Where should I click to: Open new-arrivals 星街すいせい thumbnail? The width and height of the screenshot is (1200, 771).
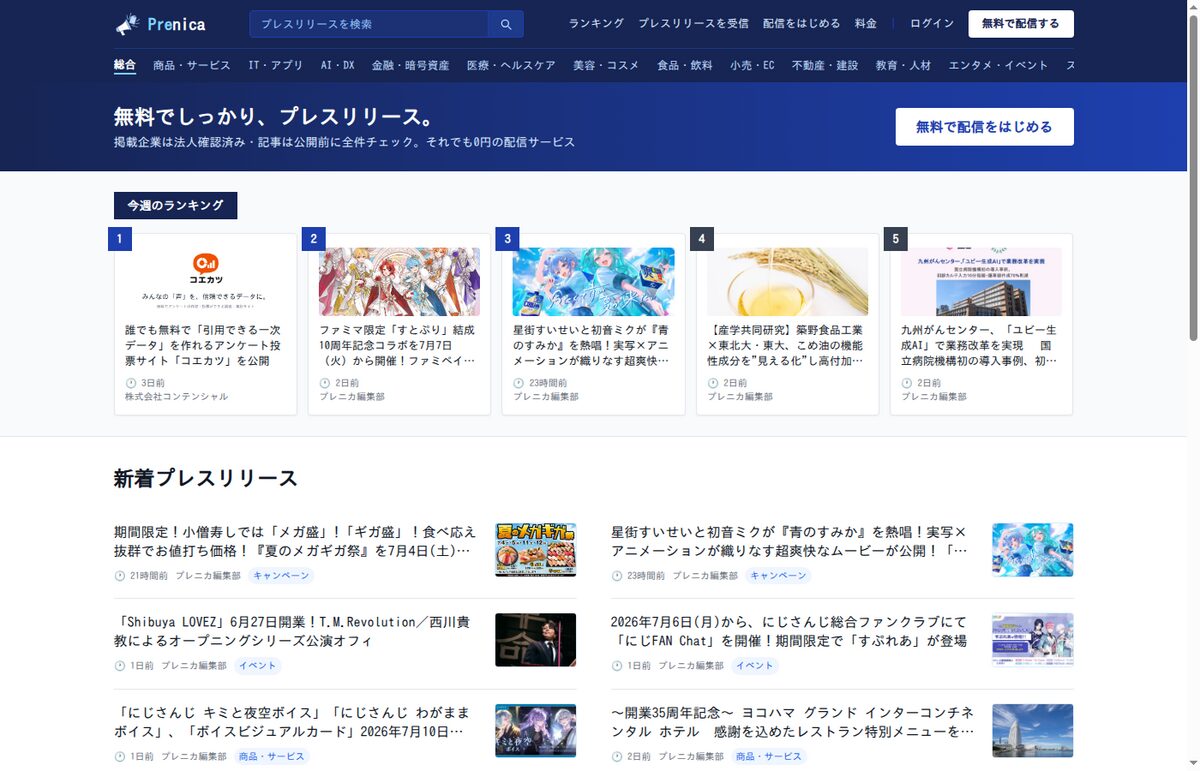click(1032, 549)
